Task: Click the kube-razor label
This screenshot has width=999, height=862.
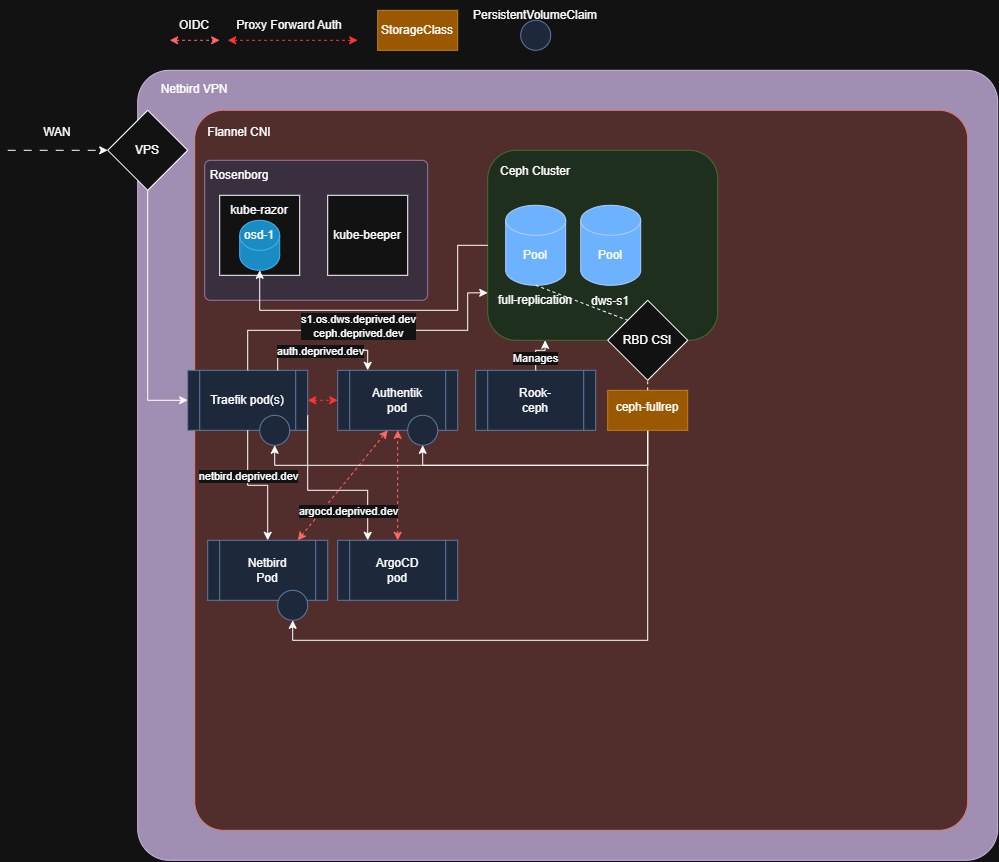Action: (259, 210)
